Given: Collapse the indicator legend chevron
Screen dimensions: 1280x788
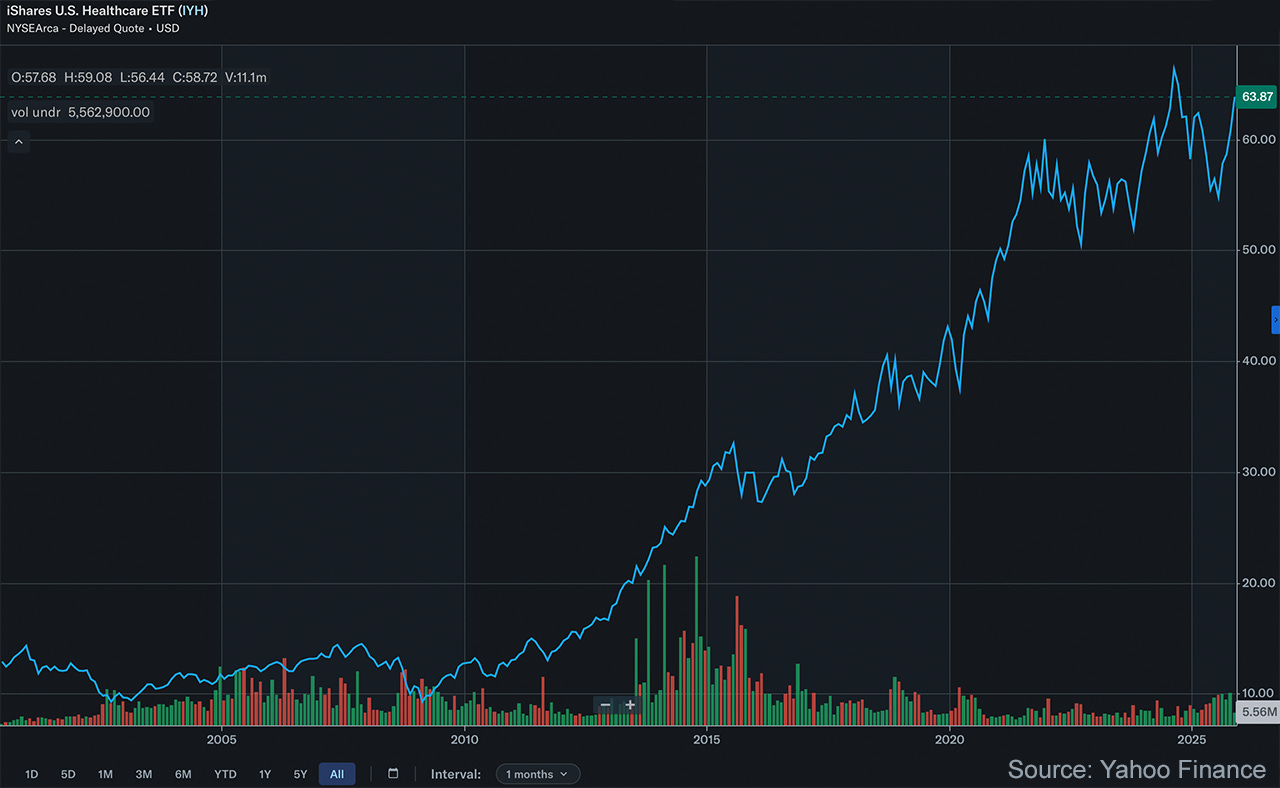Looking at the screenshot, I should (18, 142).
